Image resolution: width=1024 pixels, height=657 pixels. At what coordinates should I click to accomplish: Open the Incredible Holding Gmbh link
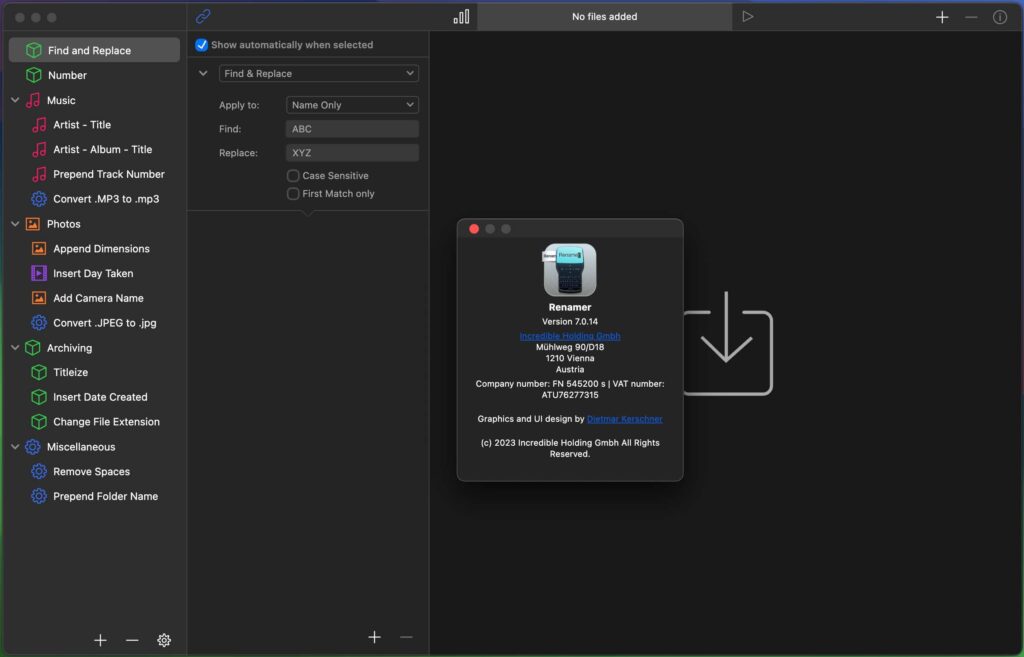pos(570,336)
